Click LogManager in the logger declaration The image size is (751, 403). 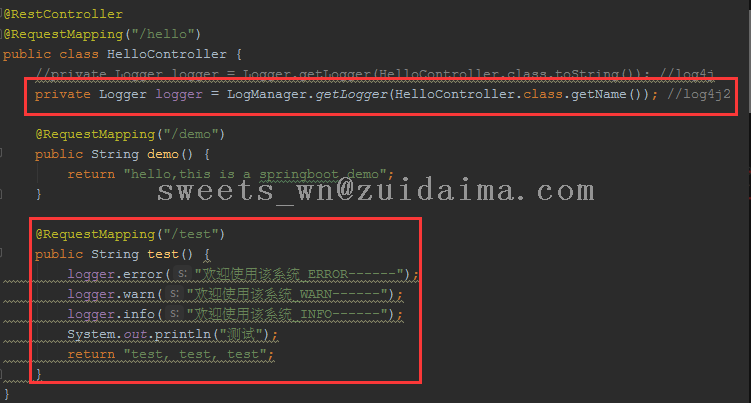[266, 94]
